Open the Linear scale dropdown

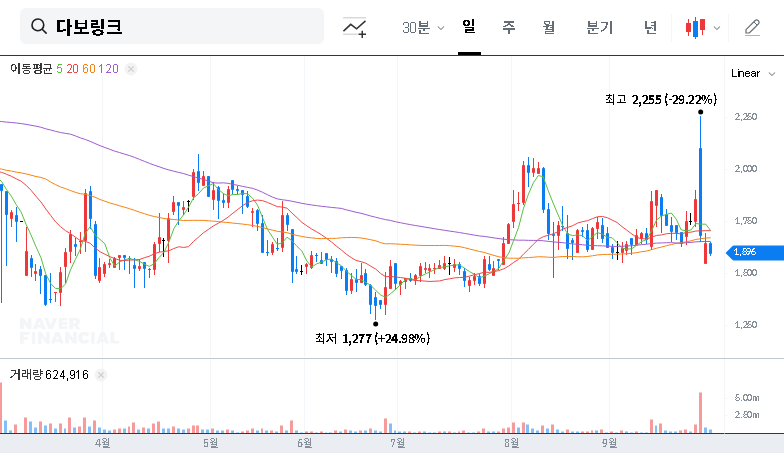pyautogui.click(x=753, y=74)
